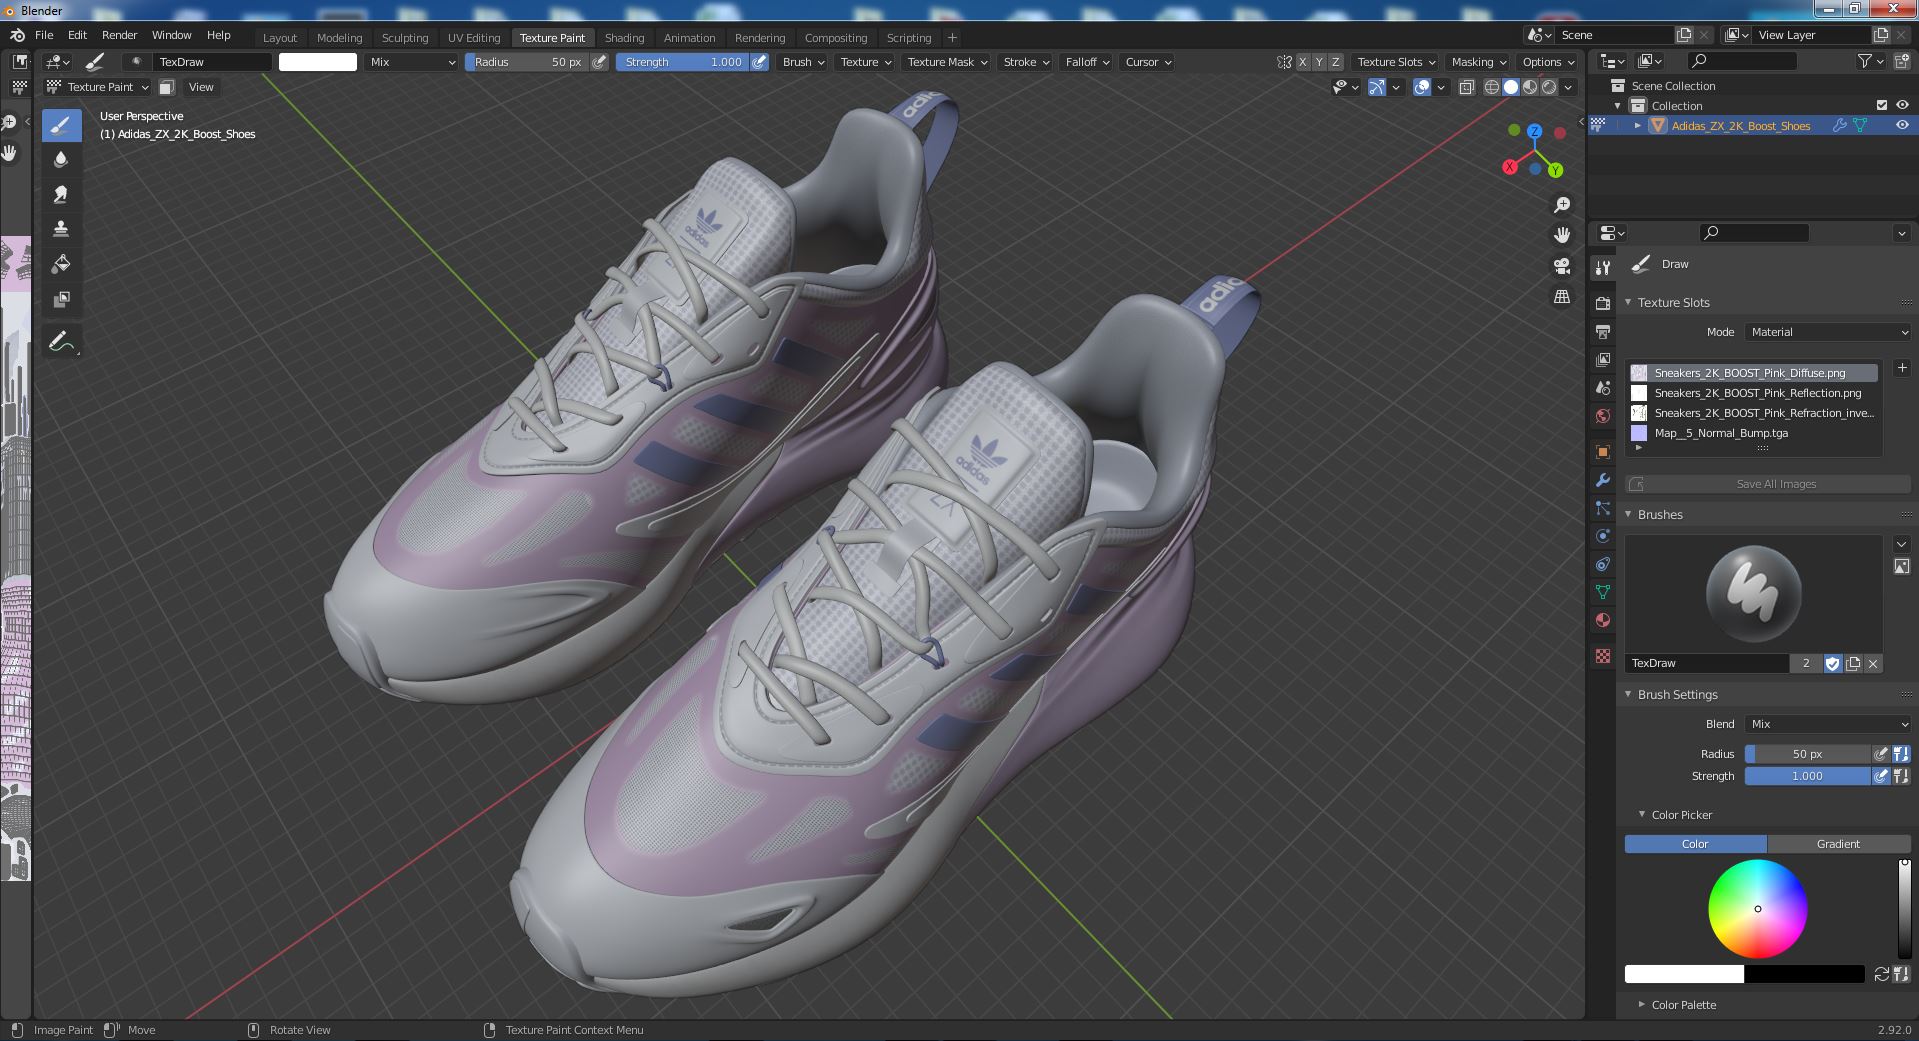Click the viewport pan hand icon
Image resolution: width=1919 pixels, height=1041 pixels.
click(1561, 235)
